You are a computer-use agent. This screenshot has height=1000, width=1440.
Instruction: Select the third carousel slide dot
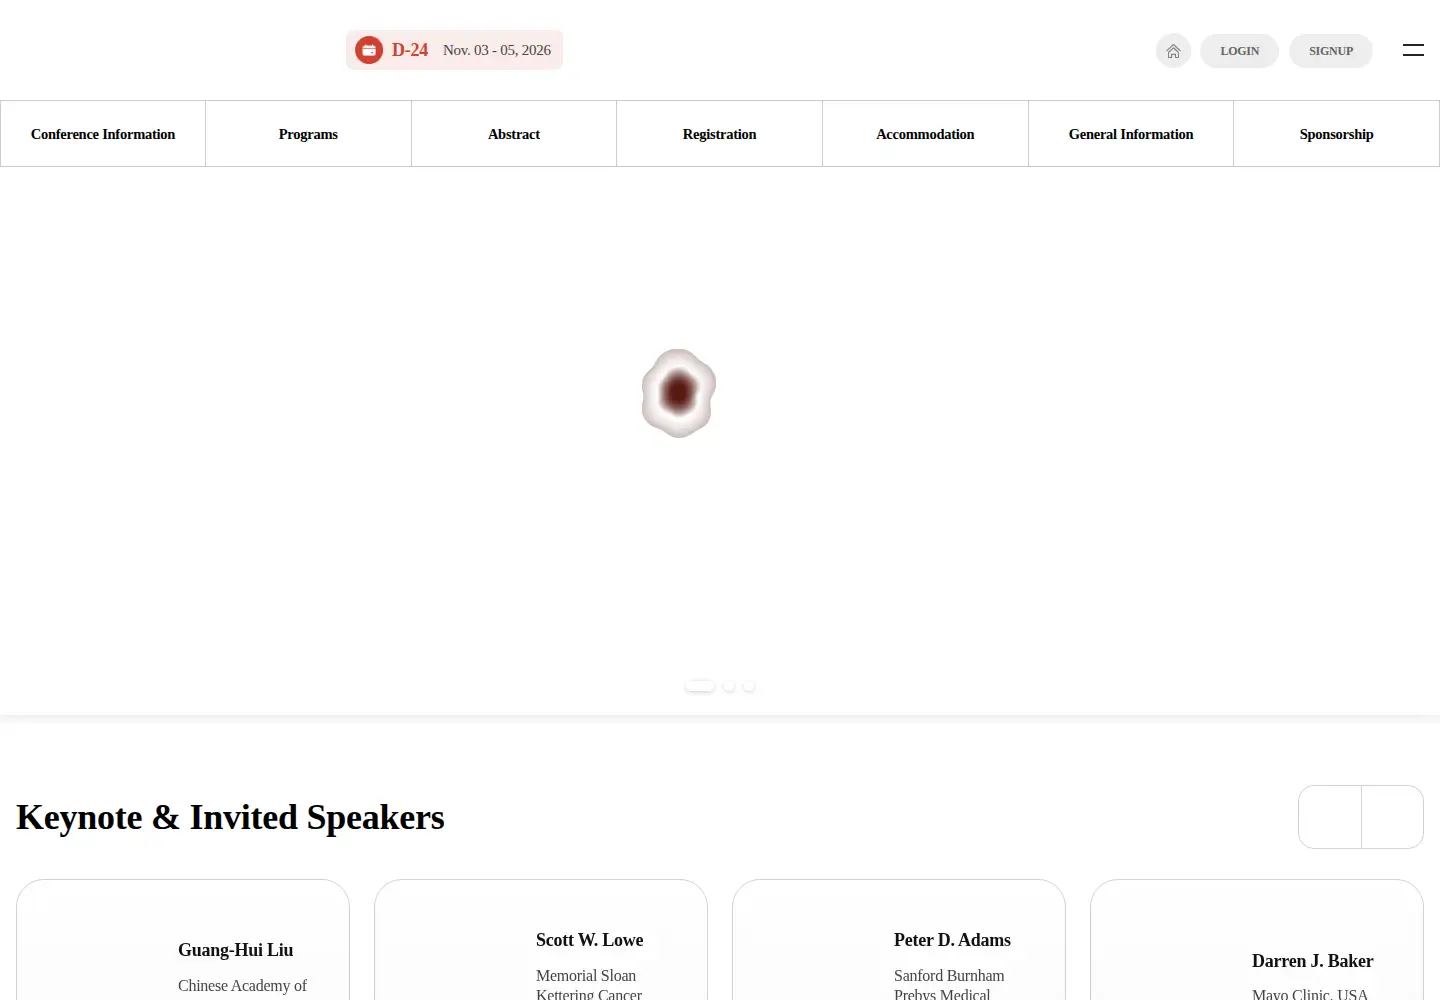coord(749,686)
